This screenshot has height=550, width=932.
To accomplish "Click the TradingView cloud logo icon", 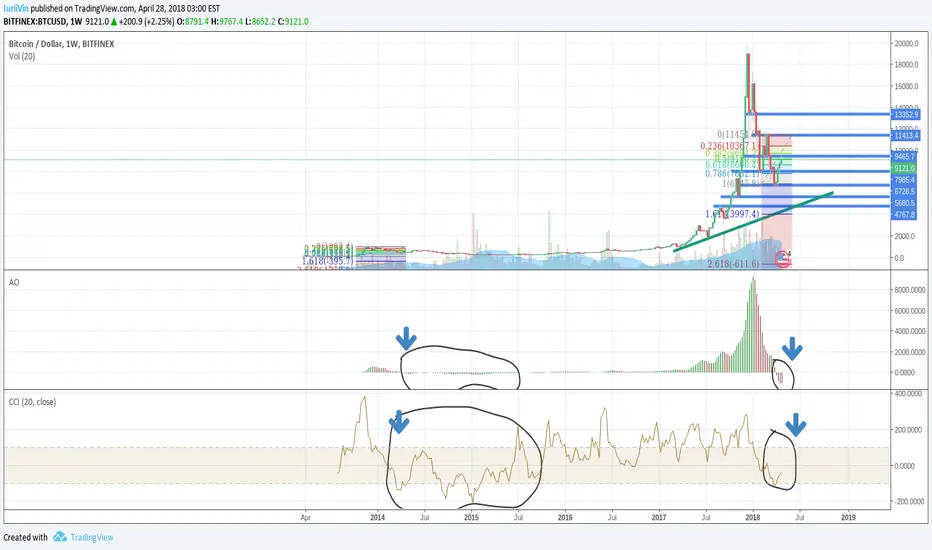I will (x=59, y=537).
